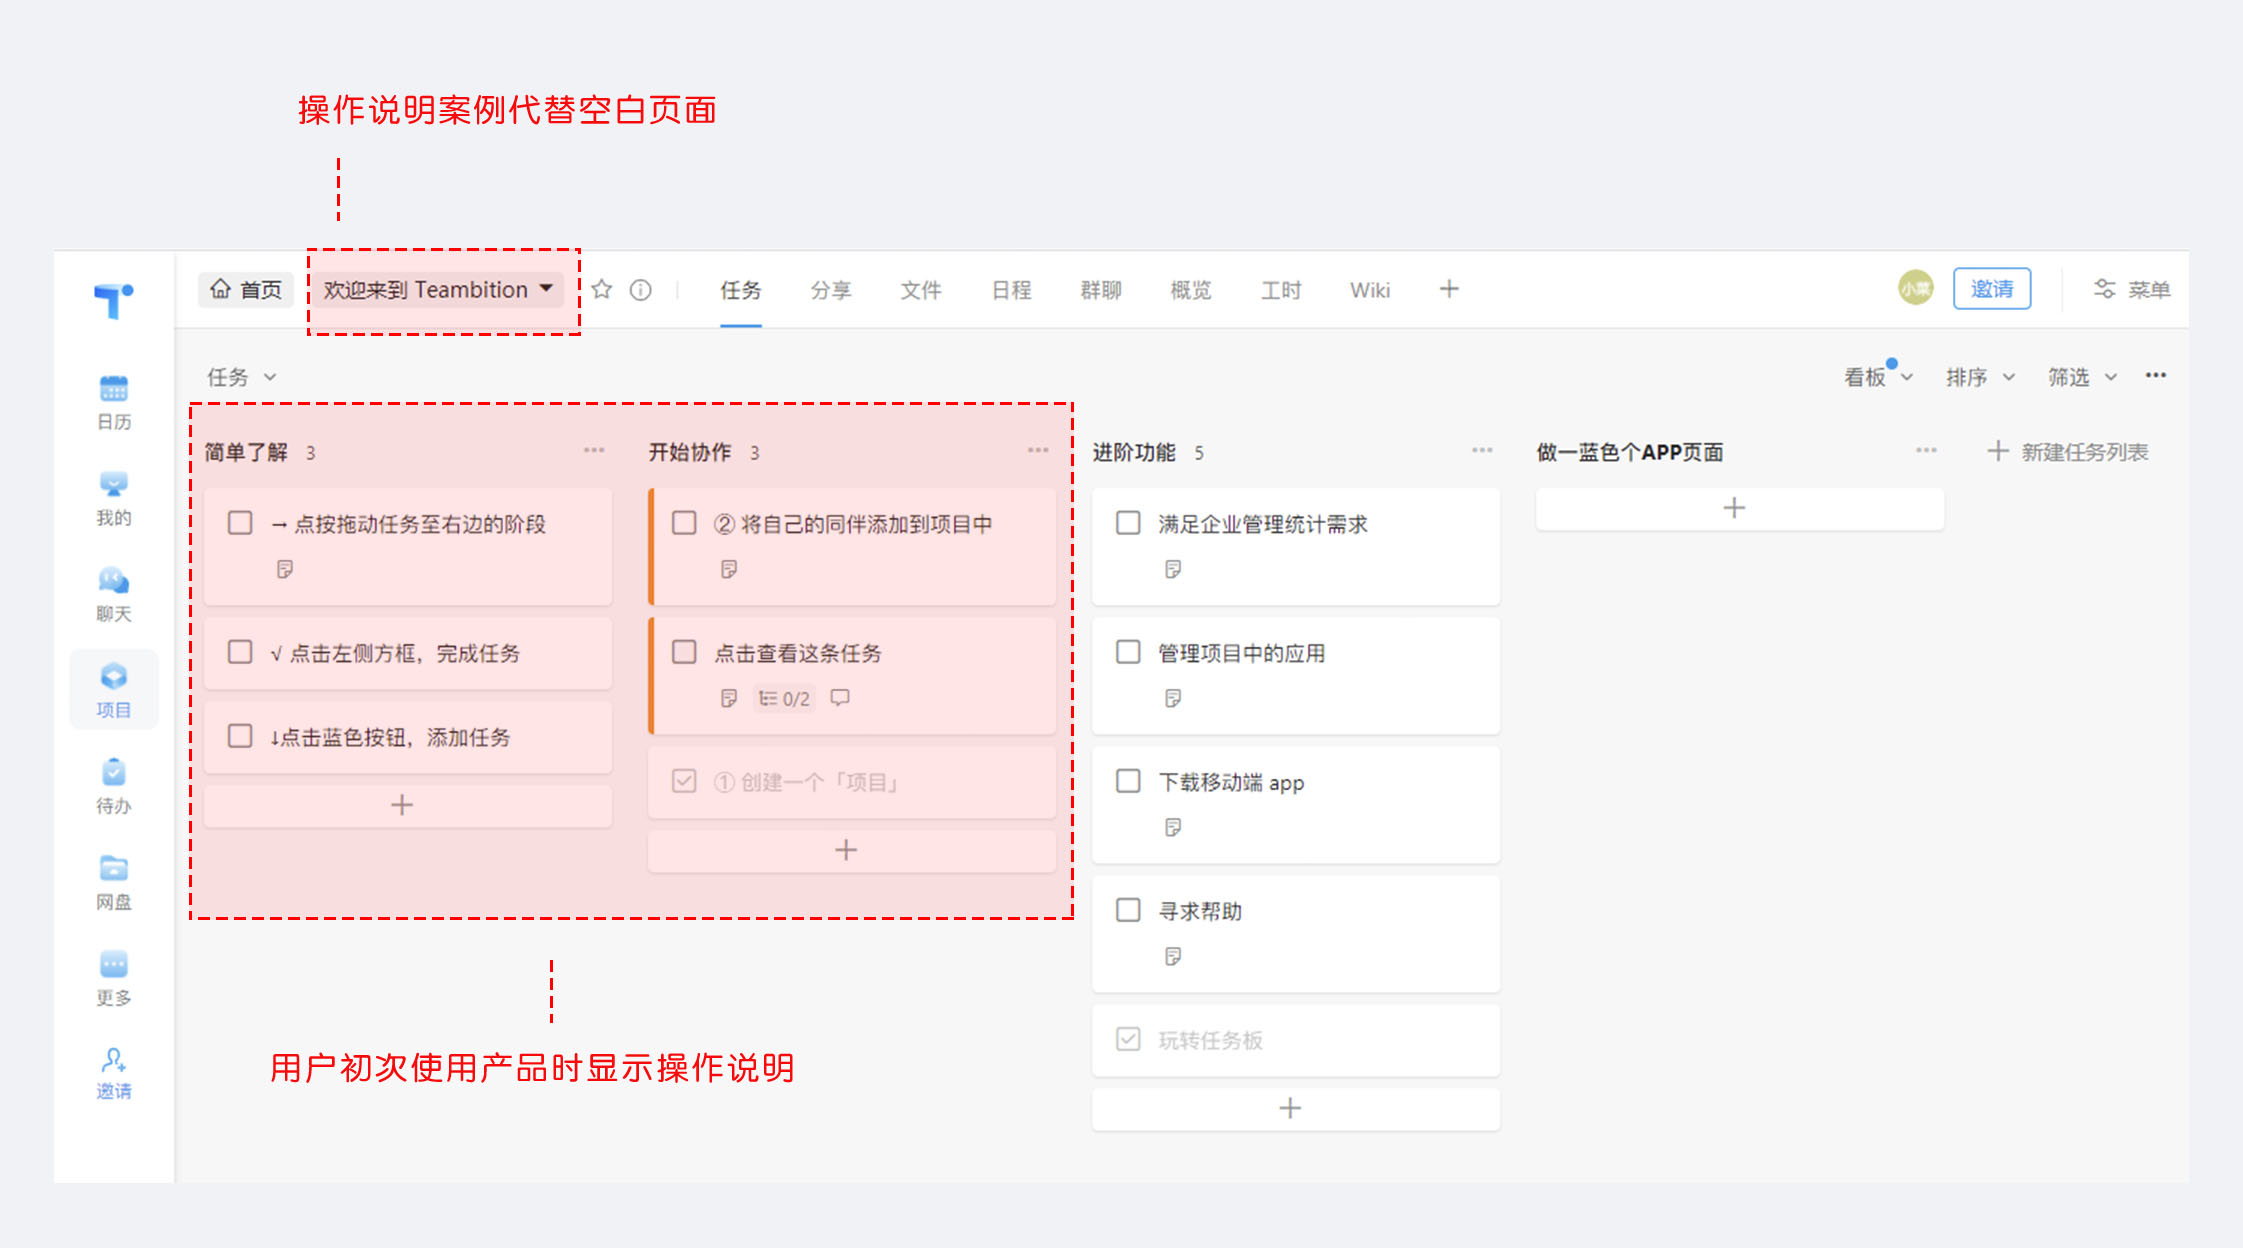Click the blue 邀请 button at top
Screen dimensions: 2243x1248
pos(1991,289)
